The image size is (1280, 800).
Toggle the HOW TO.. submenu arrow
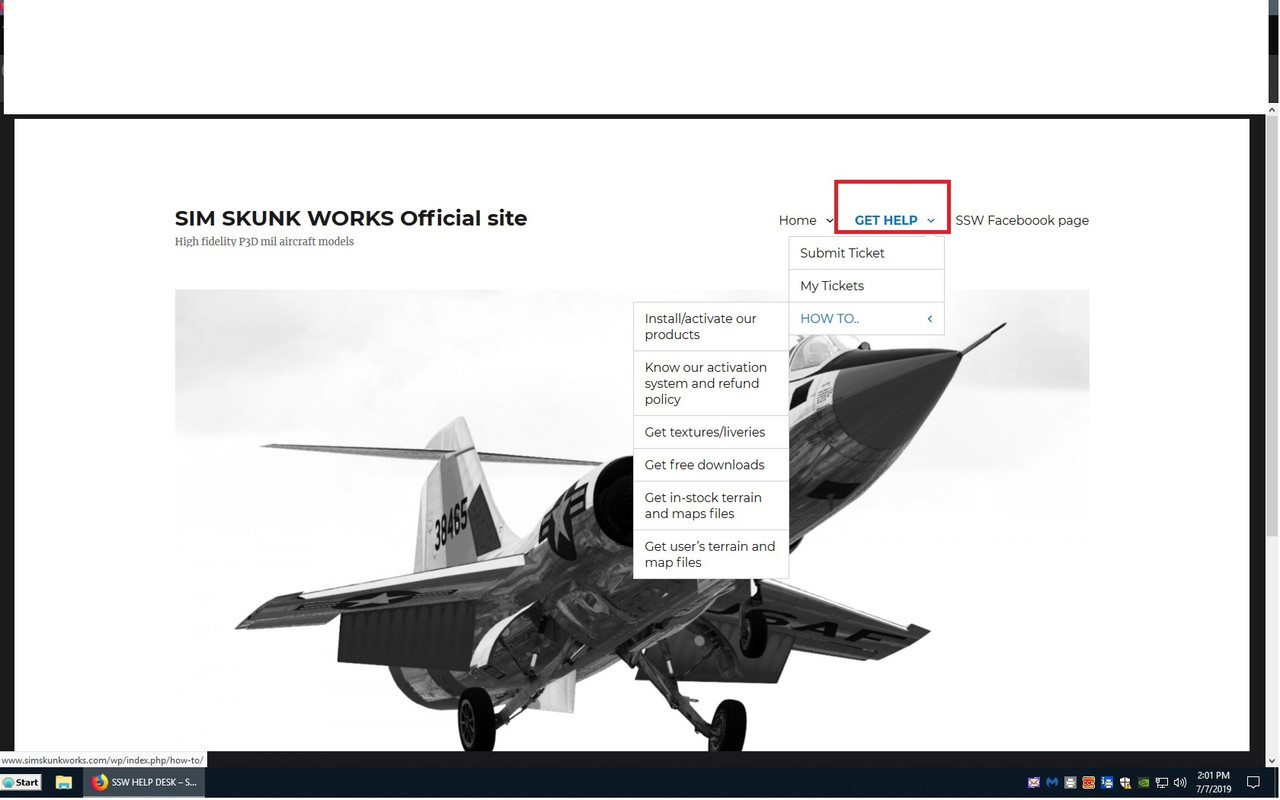929,319
